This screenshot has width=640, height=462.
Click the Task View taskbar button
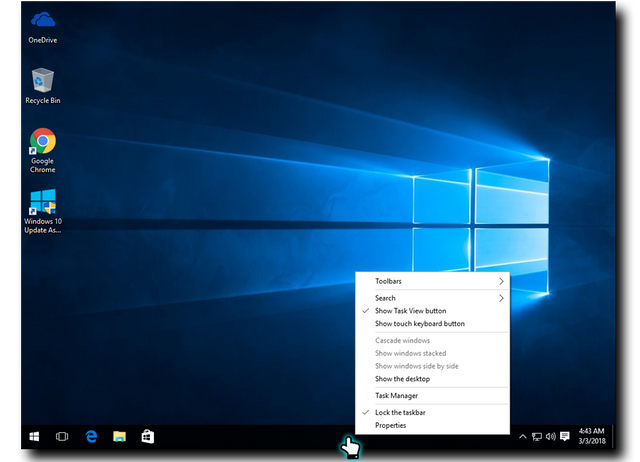tap(61, 437)
